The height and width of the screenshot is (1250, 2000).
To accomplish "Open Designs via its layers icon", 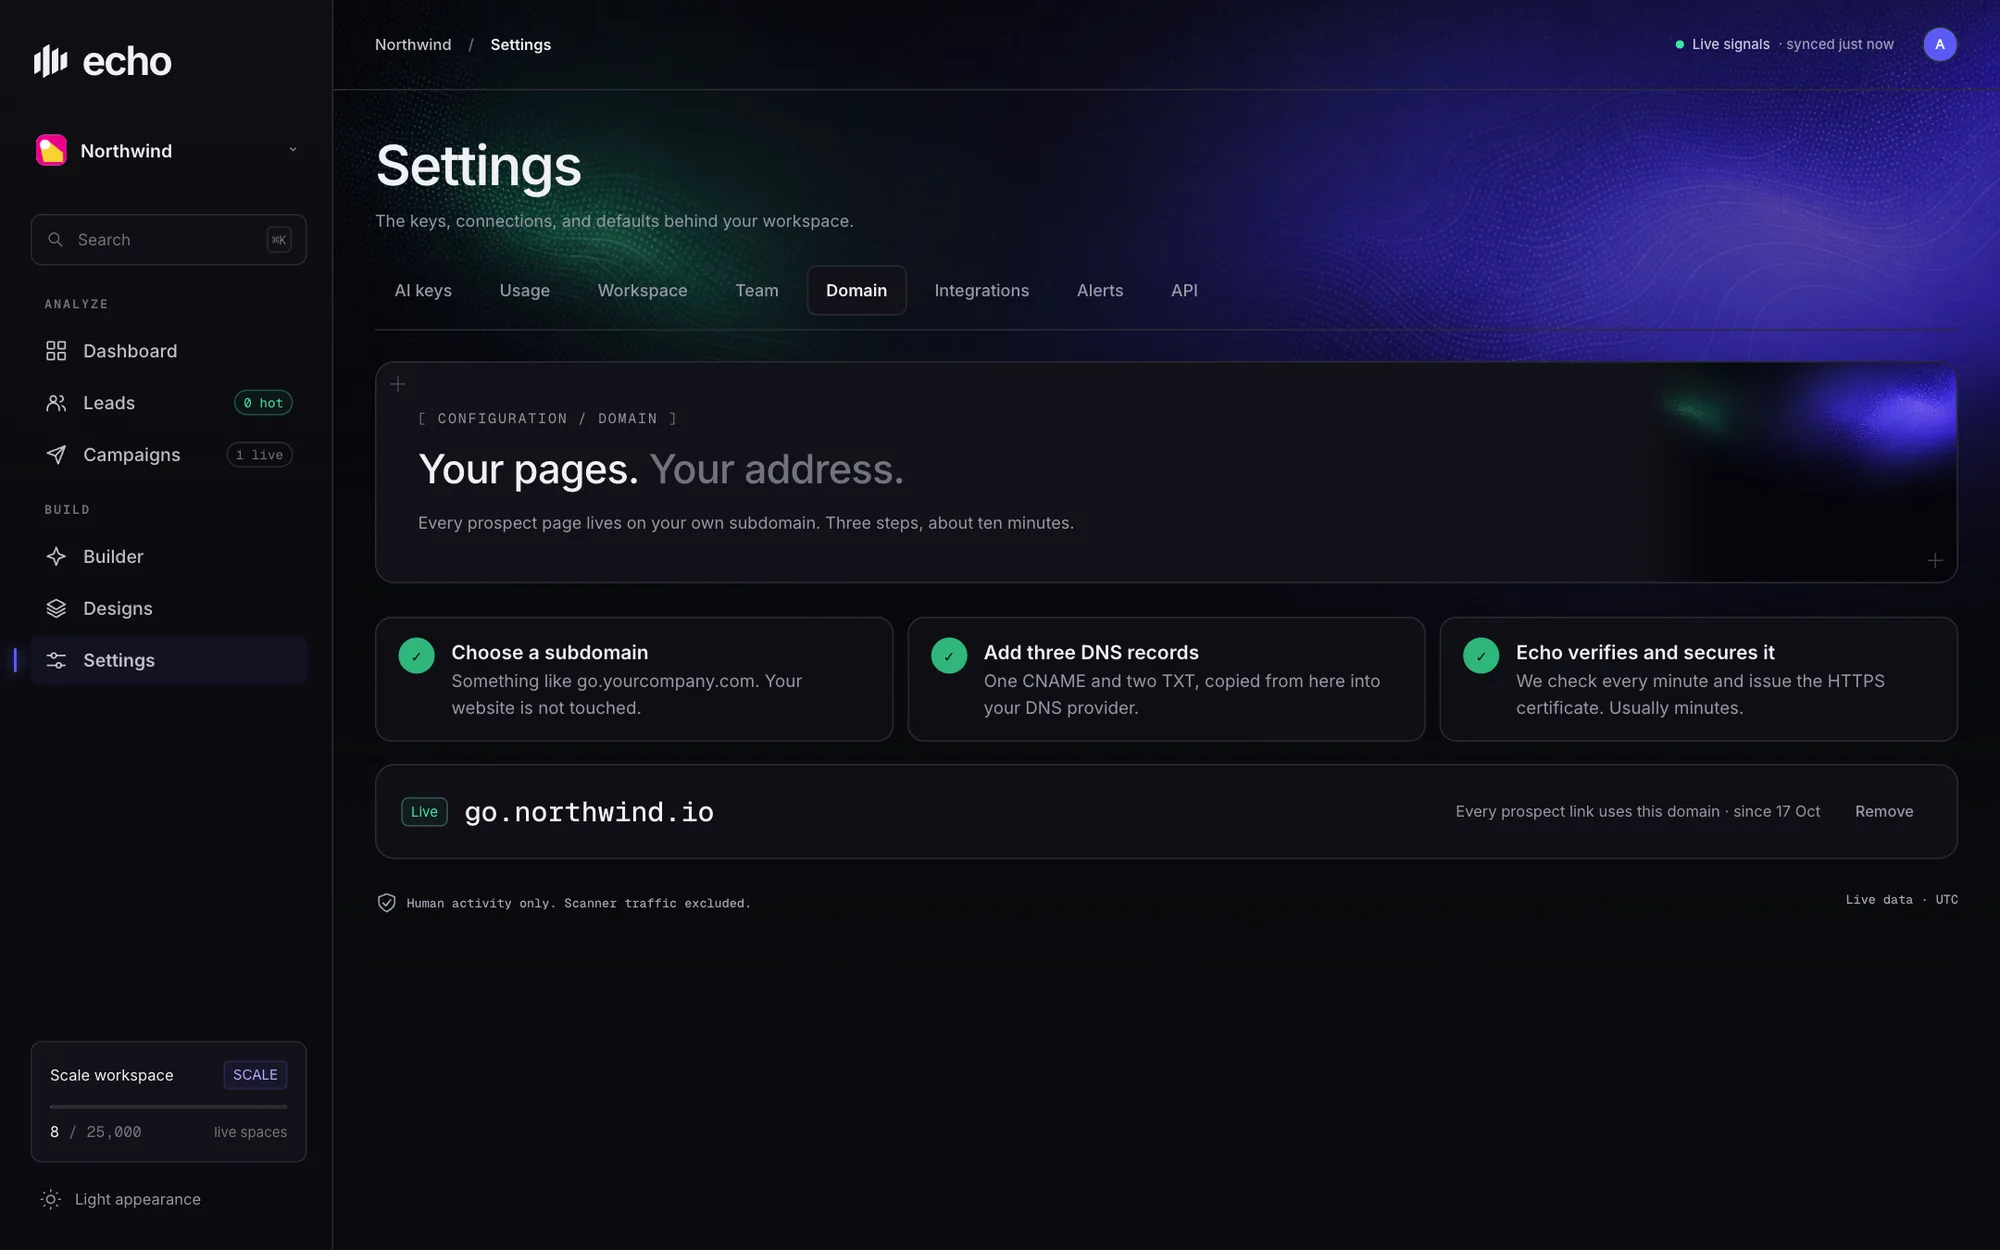I will [x=56, y=609].
